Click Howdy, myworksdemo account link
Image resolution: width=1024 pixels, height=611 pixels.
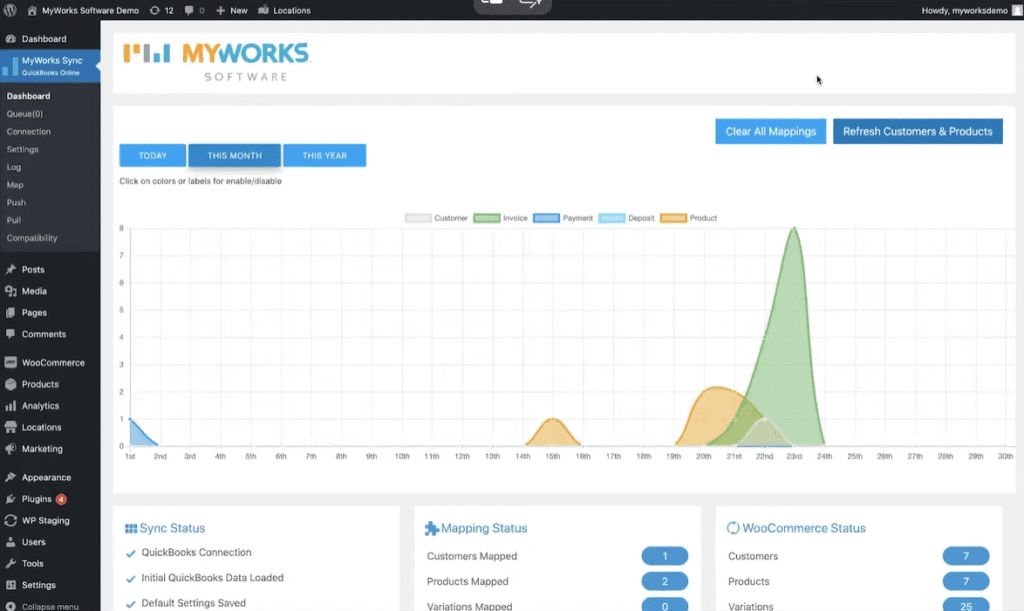(965, 10)
